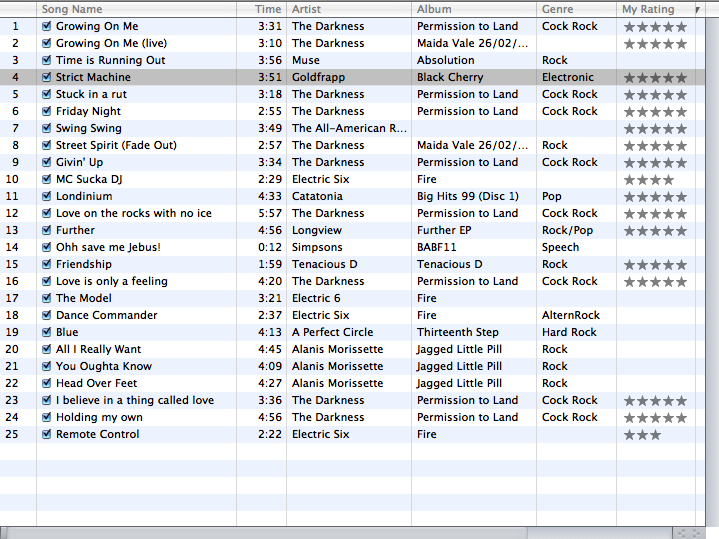Uncheck the You Oughta Know checkbox
The width and height of the screenshot is (719, 539).
point(46,366)
